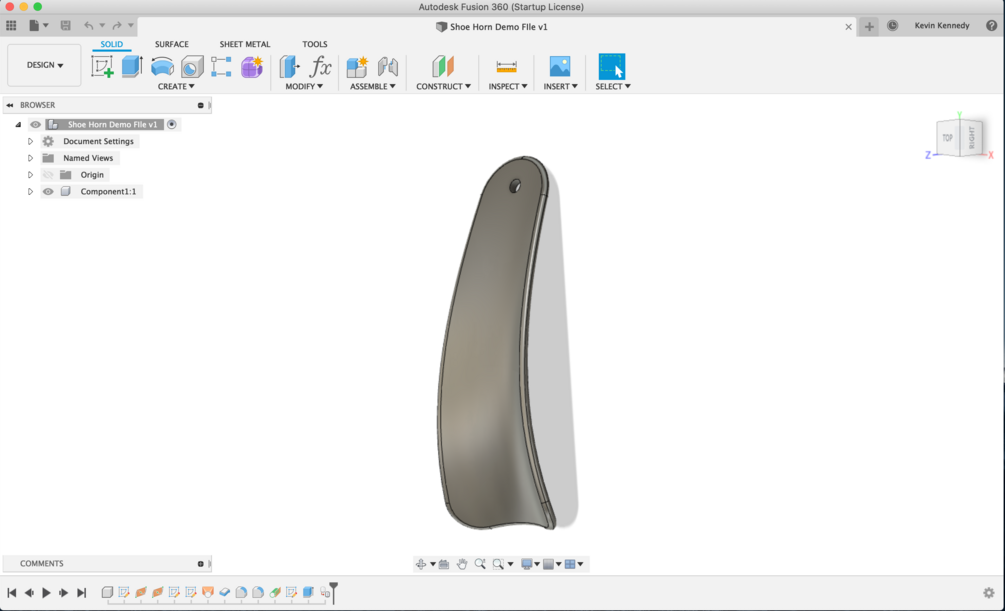1005x611 pixels.
Task: Click the Extrude tool icon
Action: [132, 67]
